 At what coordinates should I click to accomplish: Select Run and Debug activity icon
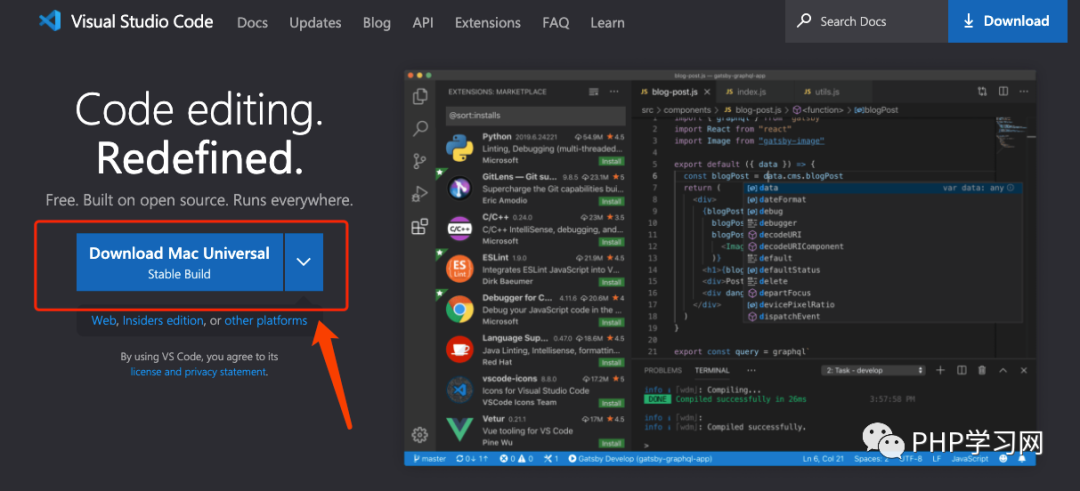click(419, 194)
